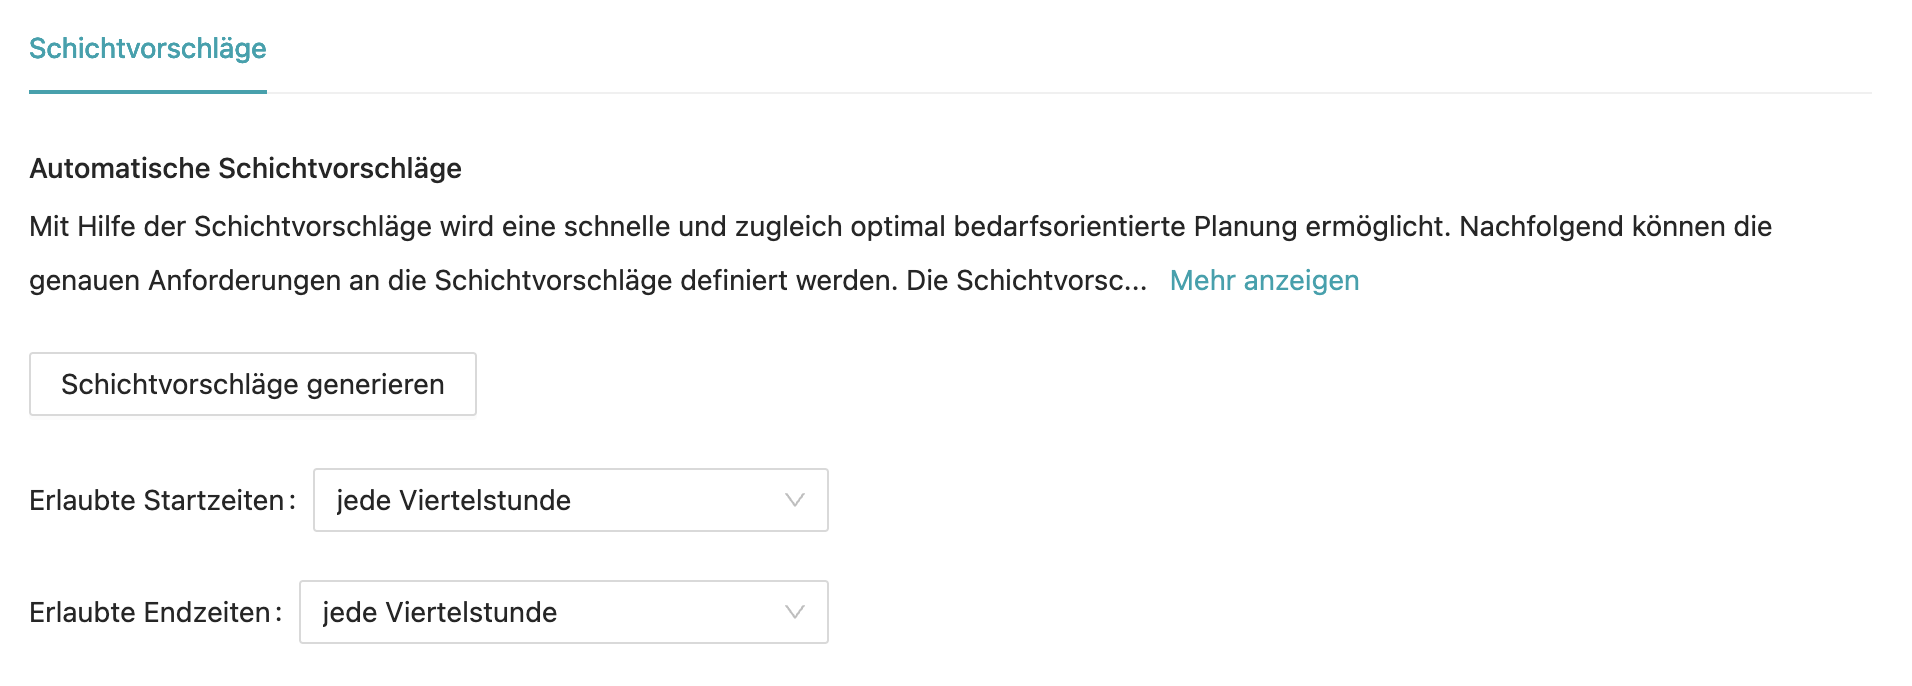Screen dimensions: 1912x686
Task: Click the Automatische Schichtvorschläge heading
Action: click(243, 168)
